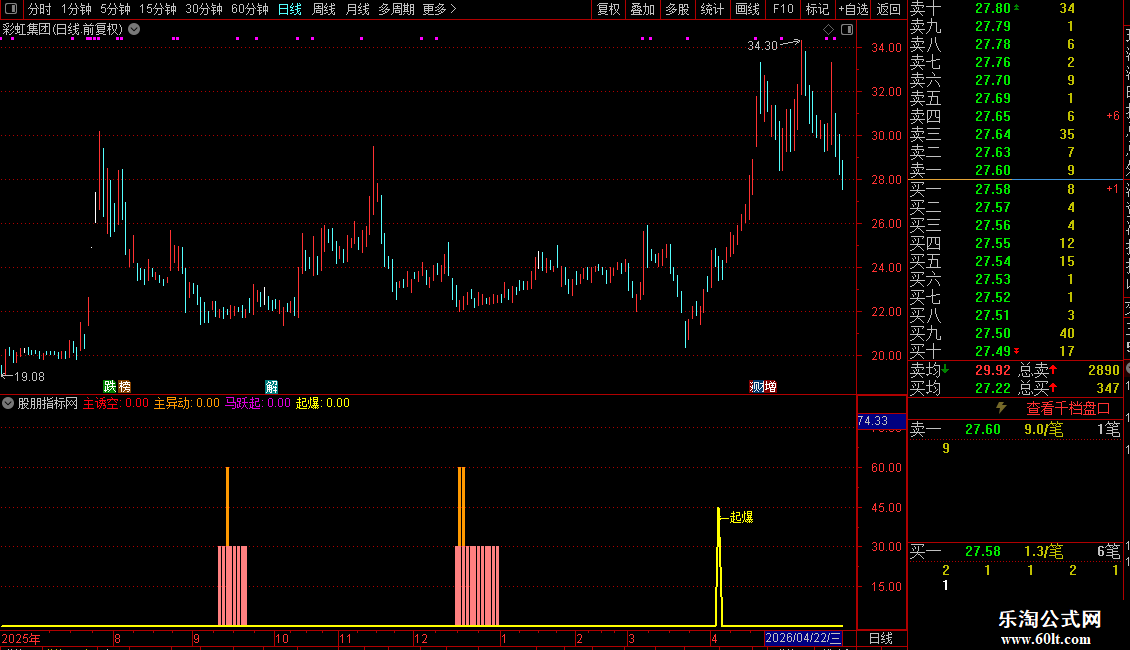Add stock via +自选 button
The width and height of the screenshot is (1130, 650).
853,9
